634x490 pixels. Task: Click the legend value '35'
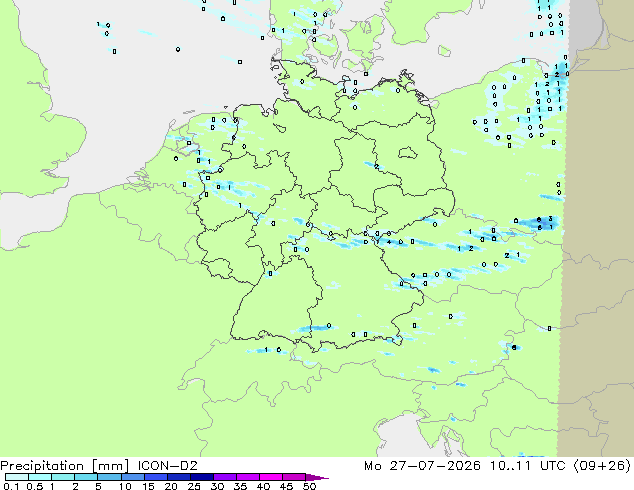tap(240, 486)
